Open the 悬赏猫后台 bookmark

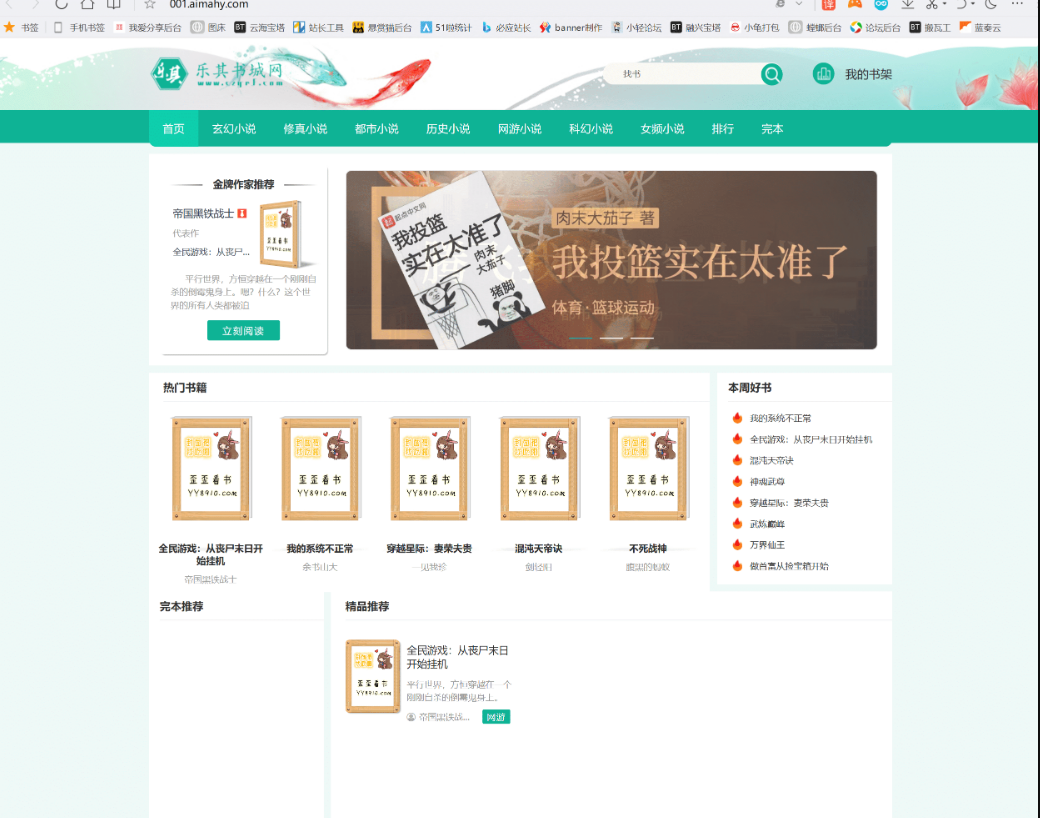(x=382, y=27)
